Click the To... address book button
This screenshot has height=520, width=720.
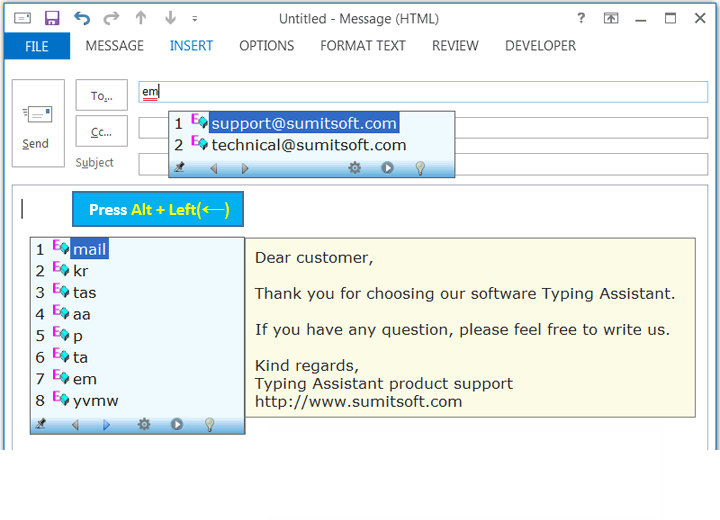click(102, 96)
